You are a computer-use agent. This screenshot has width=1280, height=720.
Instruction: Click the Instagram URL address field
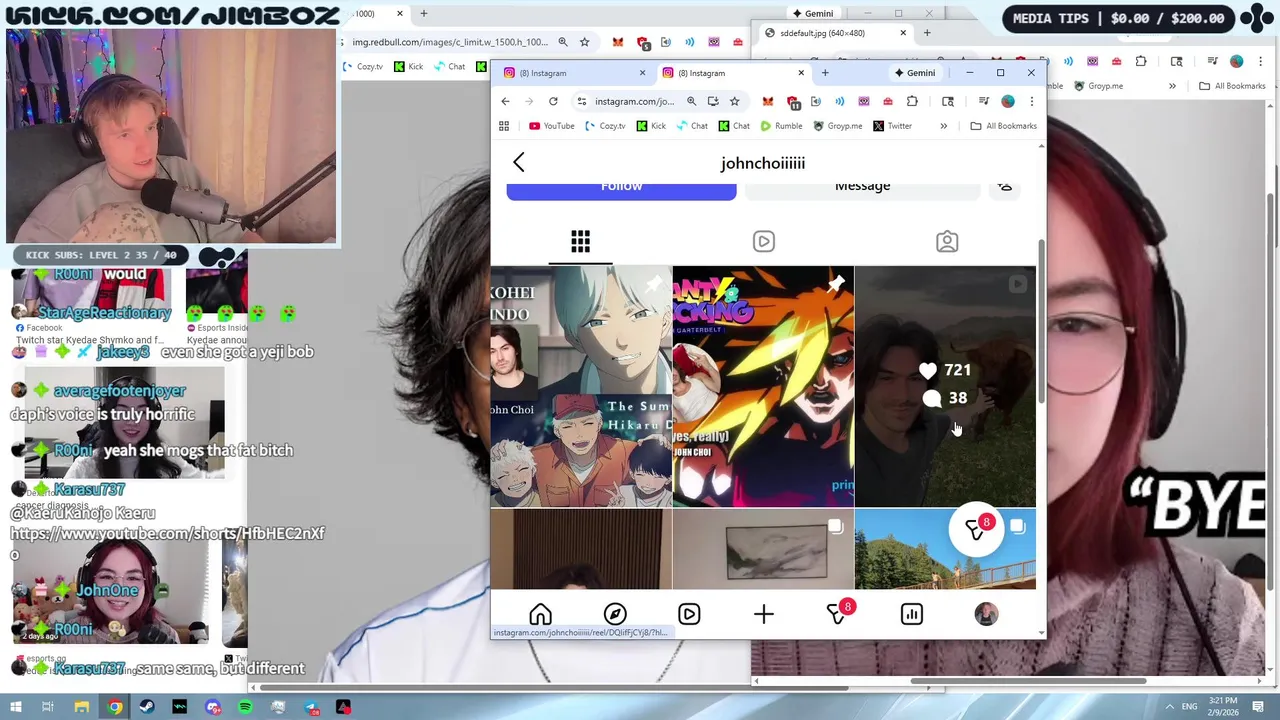point(634,101)
